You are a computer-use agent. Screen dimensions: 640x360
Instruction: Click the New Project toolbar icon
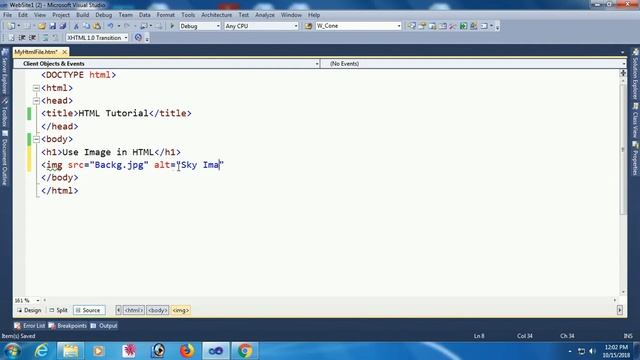[11, 26]
